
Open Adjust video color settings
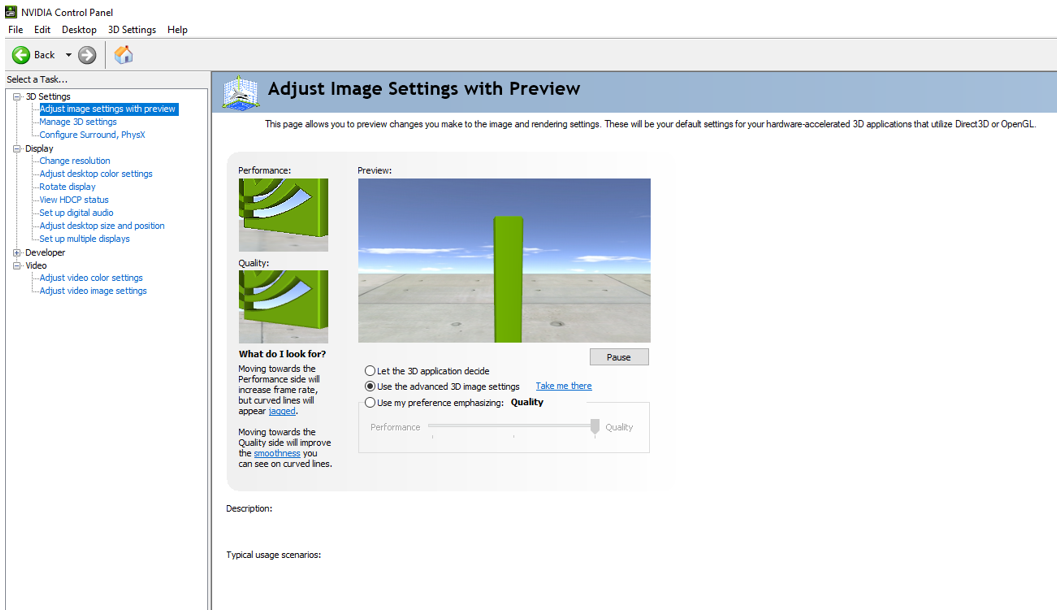[91, 278]
